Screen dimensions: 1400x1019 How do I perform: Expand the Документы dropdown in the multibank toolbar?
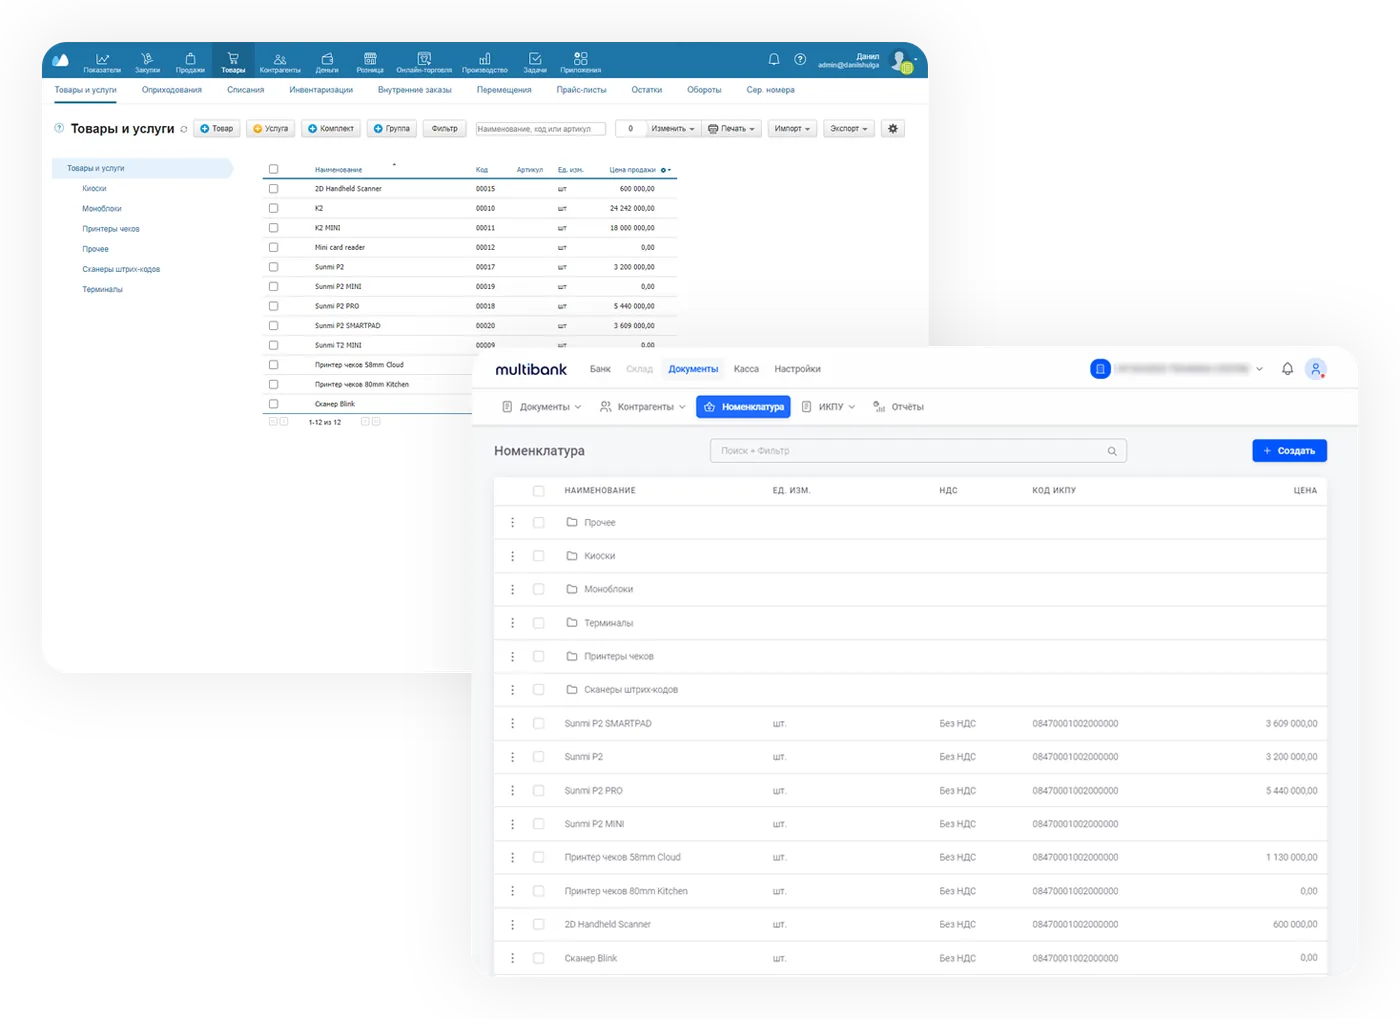click(x=542, y=407)
